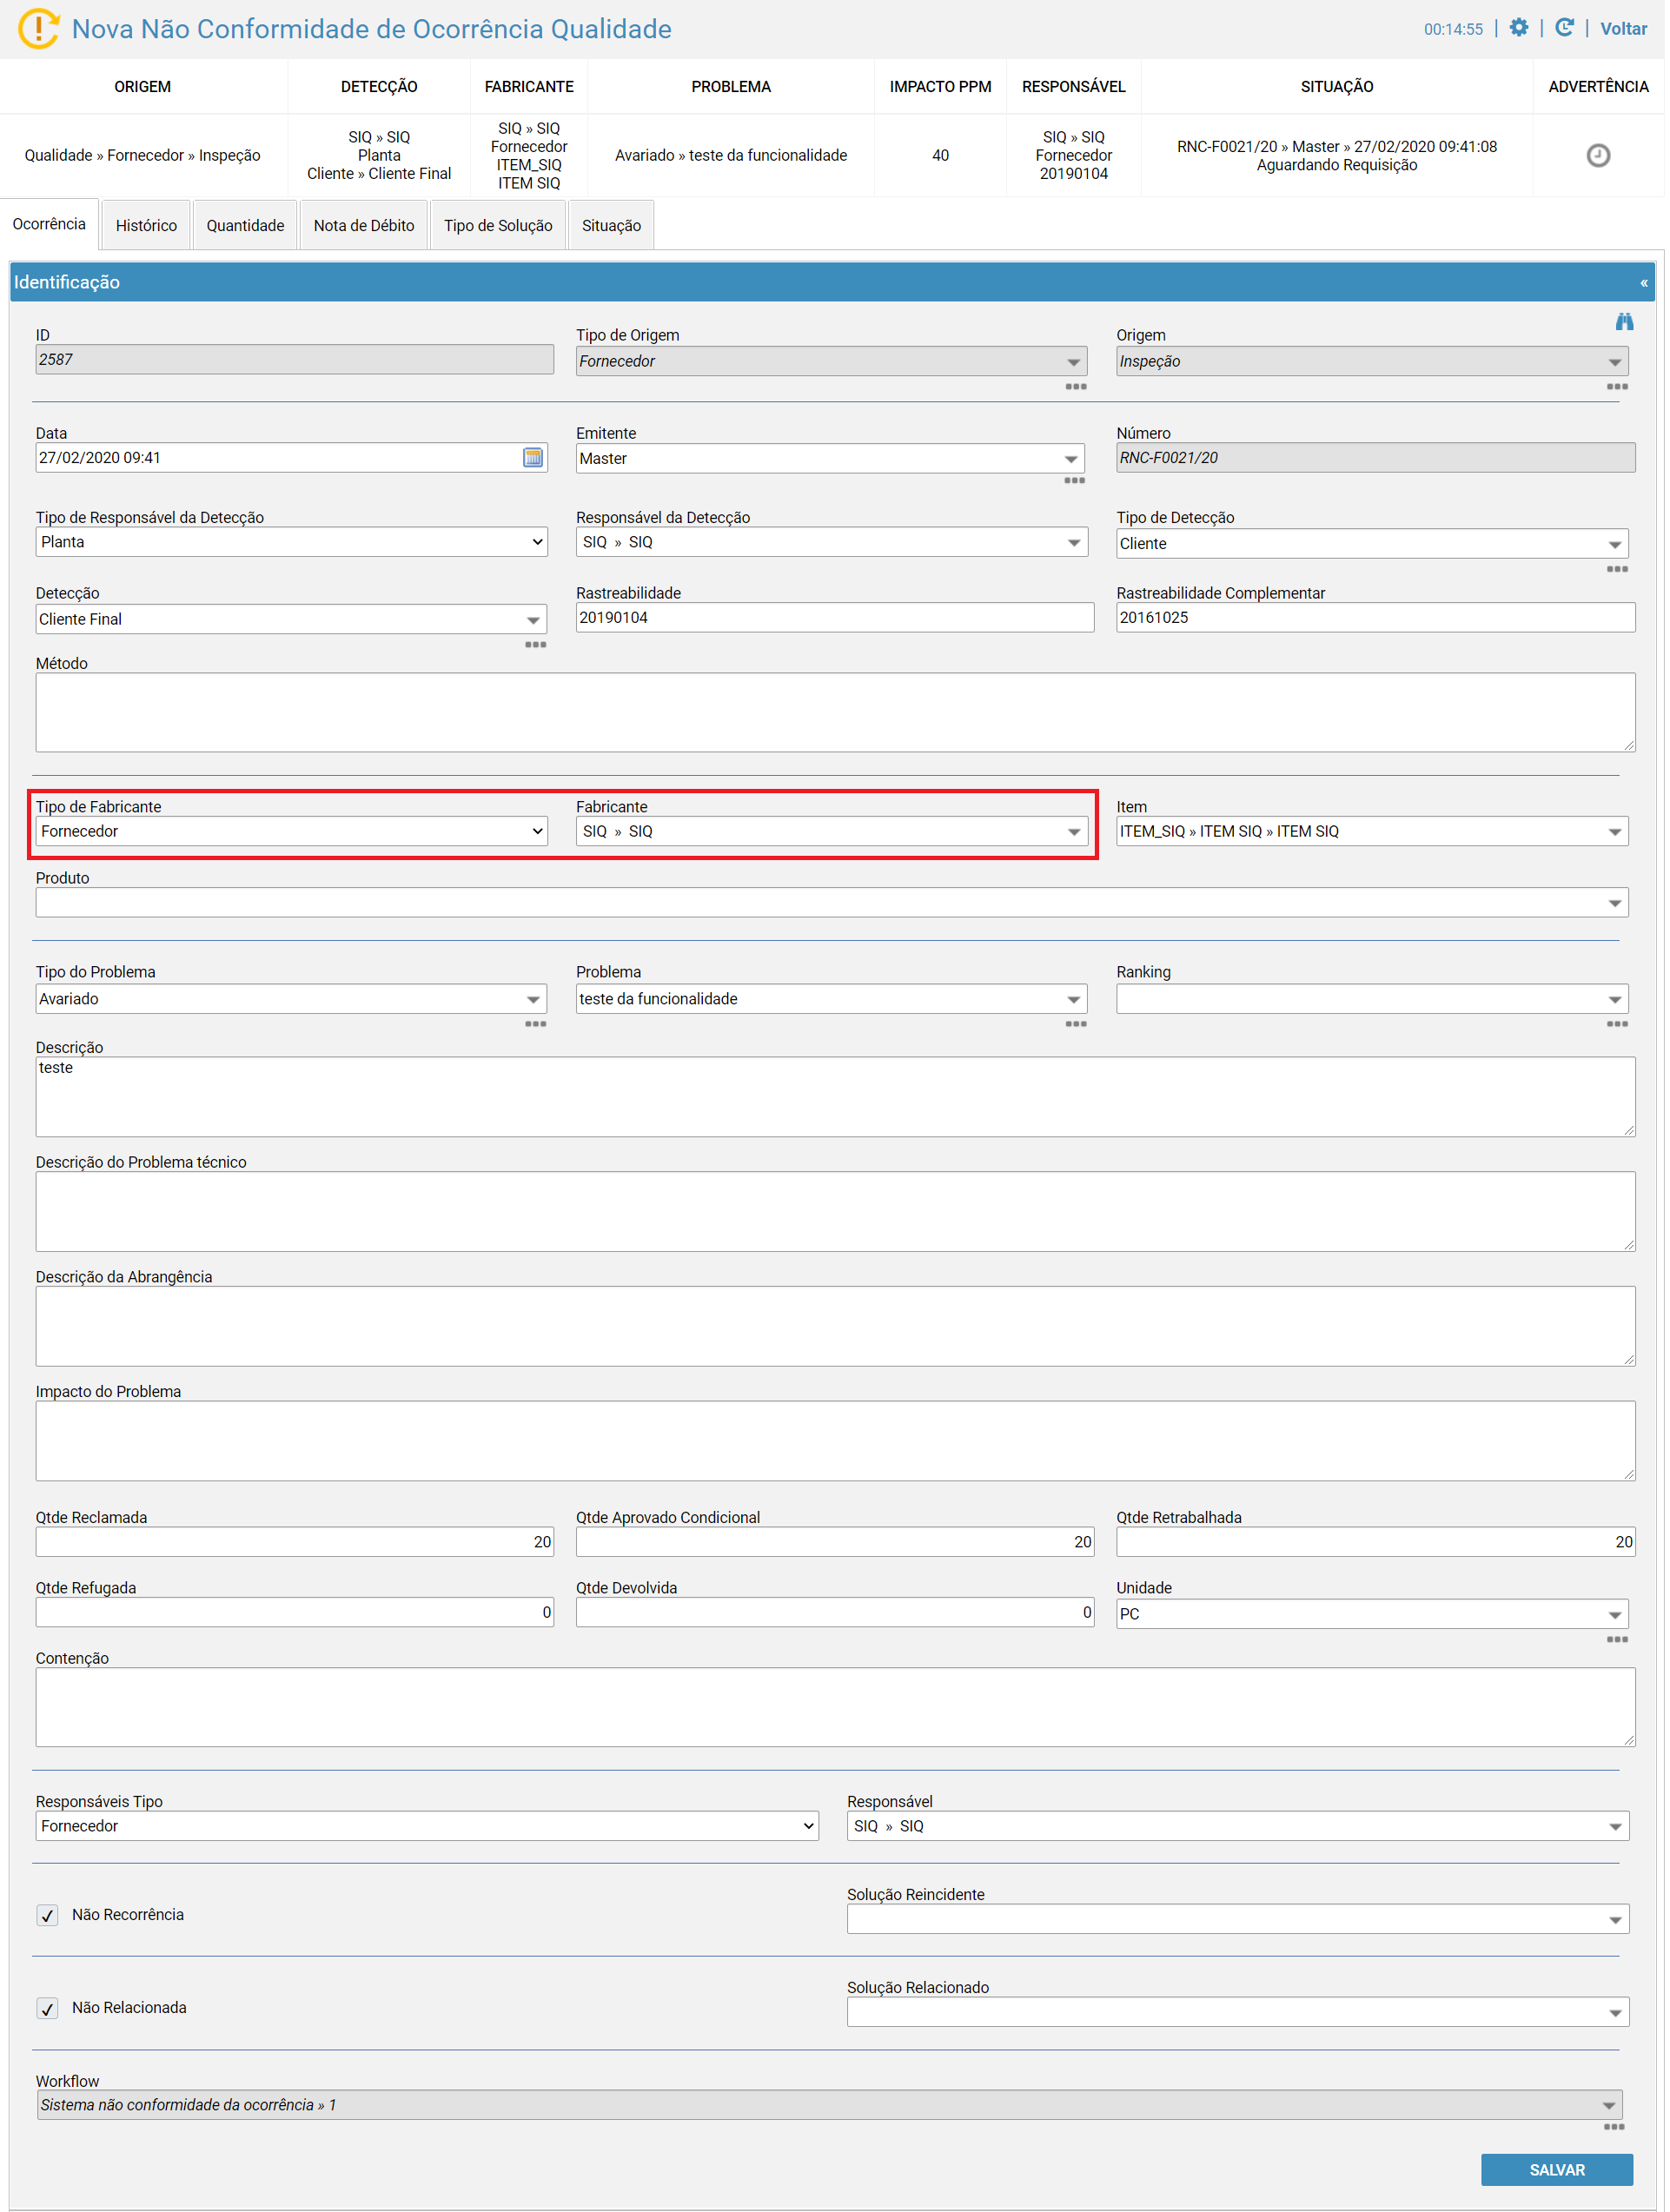Toggle the Não Relacionada checkbox

click(47, 2010)
